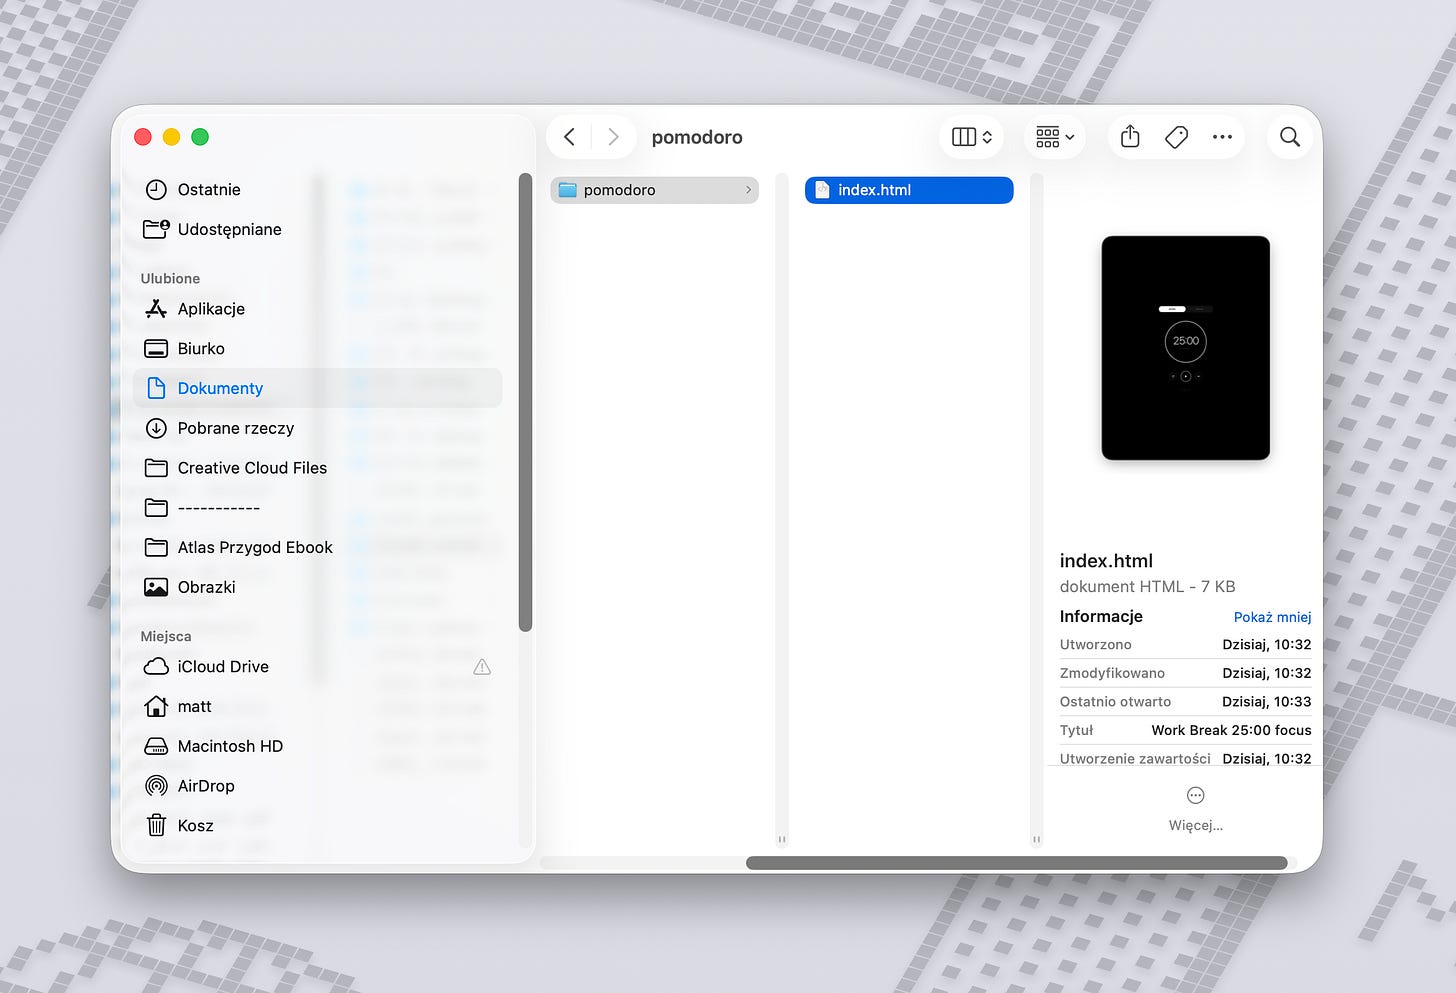The image size is (1456, 993).
Task: Click the download arrow icon by Pobrane rzeczy
Action: 156,428
